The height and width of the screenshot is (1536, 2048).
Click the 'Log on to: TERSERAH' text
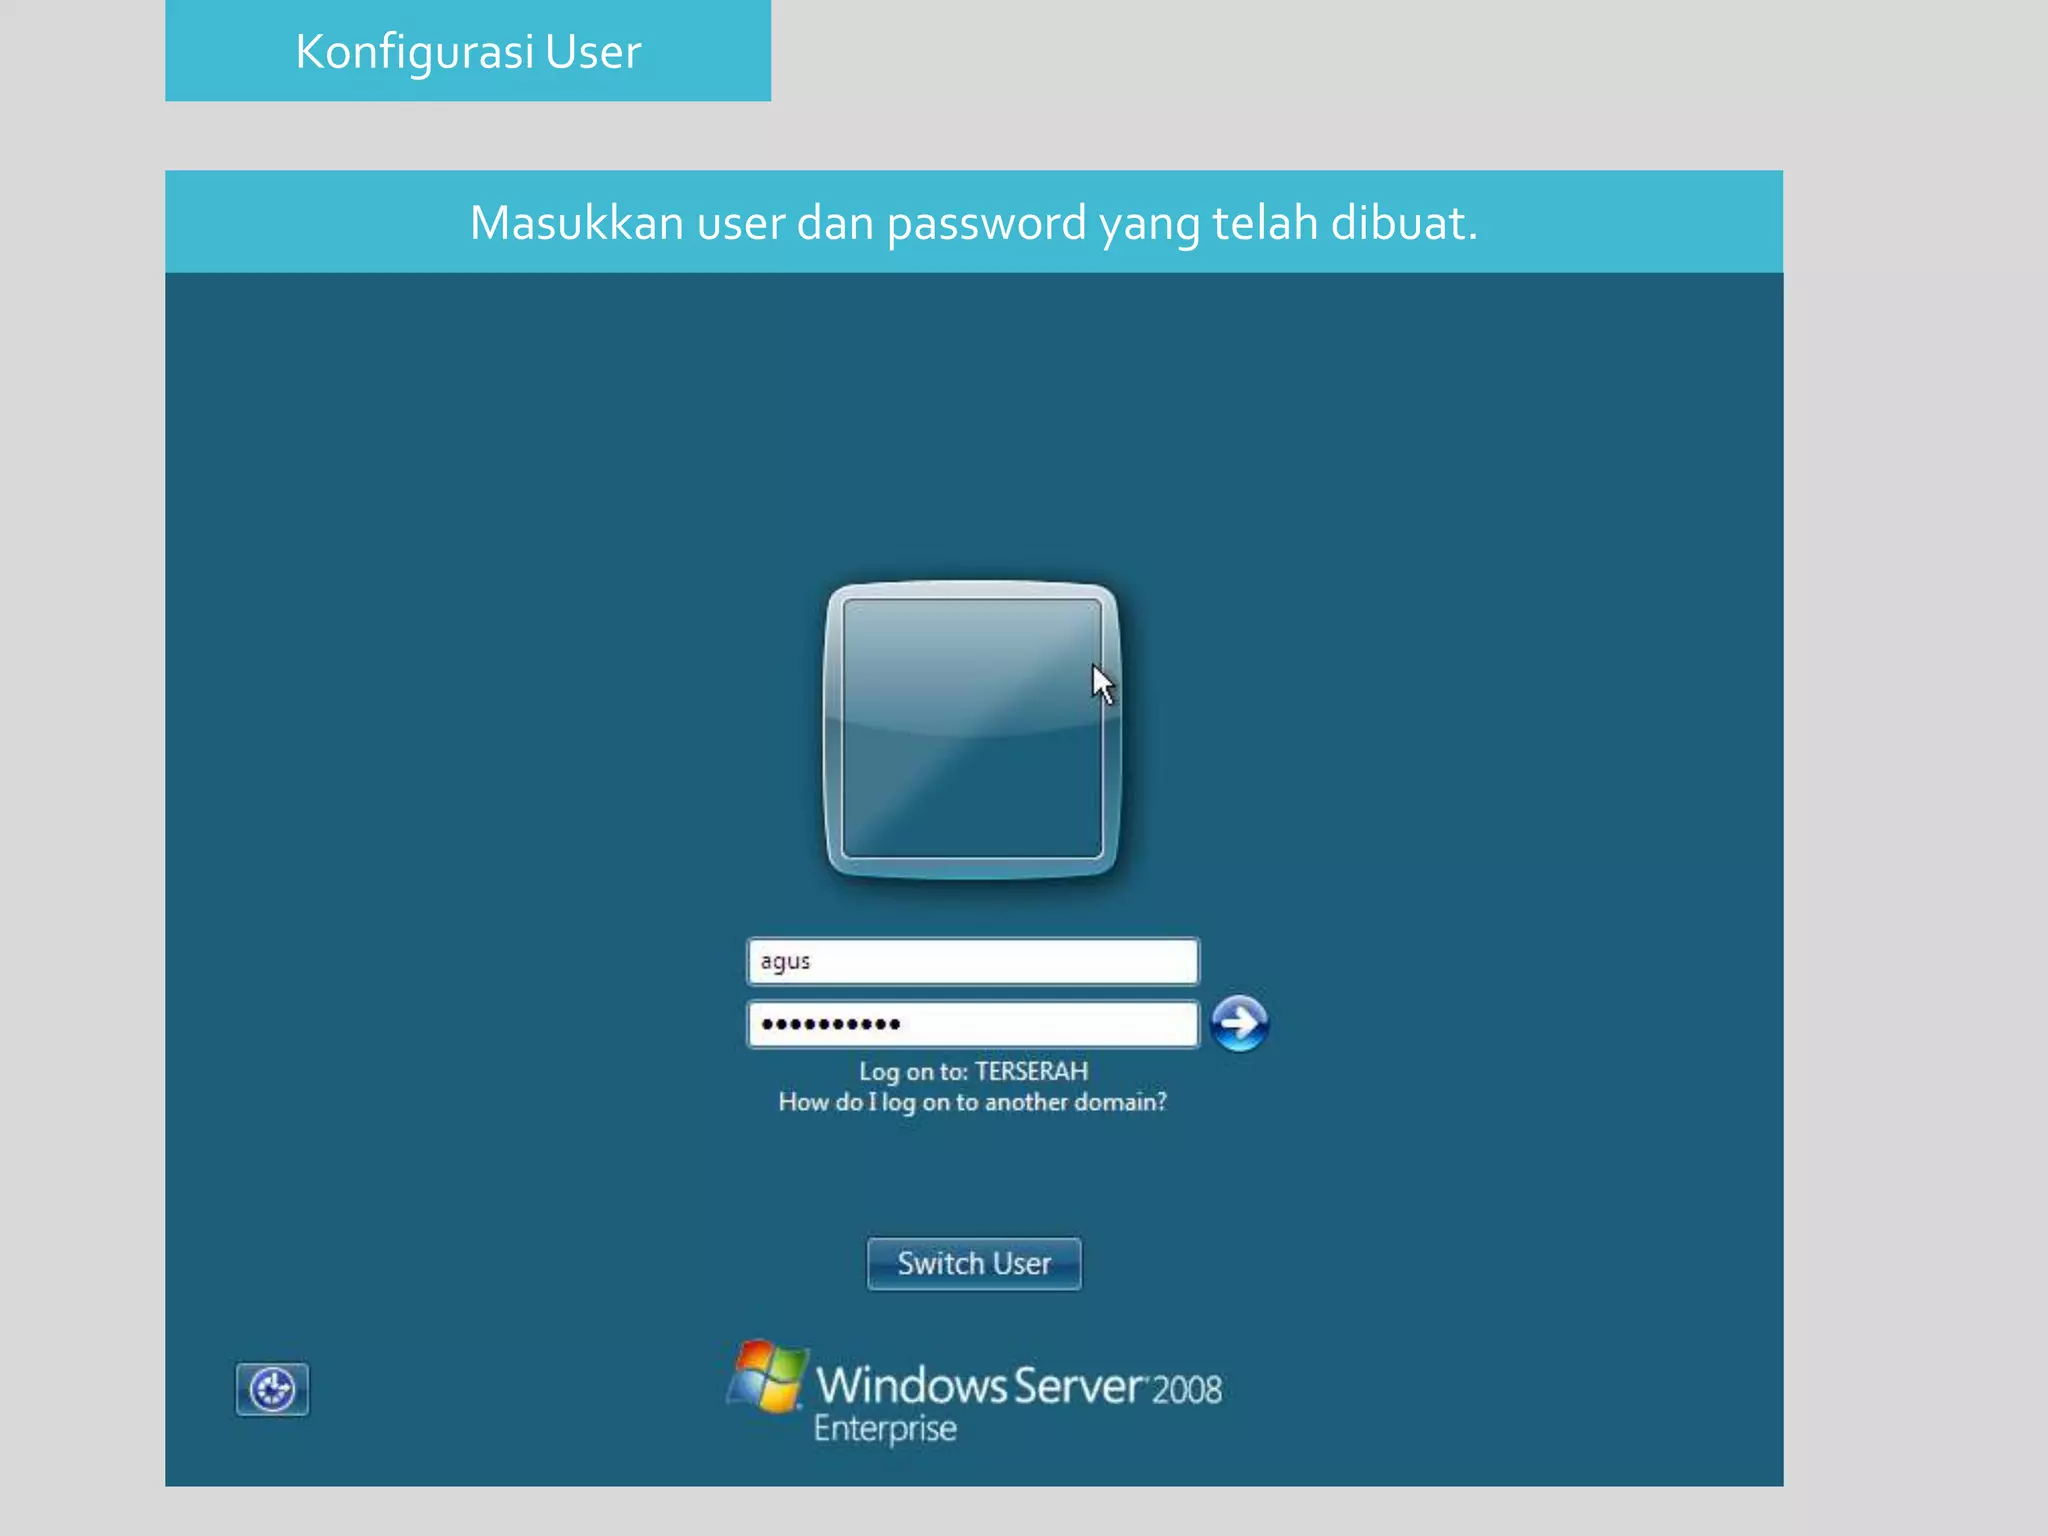[x=973, y=1071]
